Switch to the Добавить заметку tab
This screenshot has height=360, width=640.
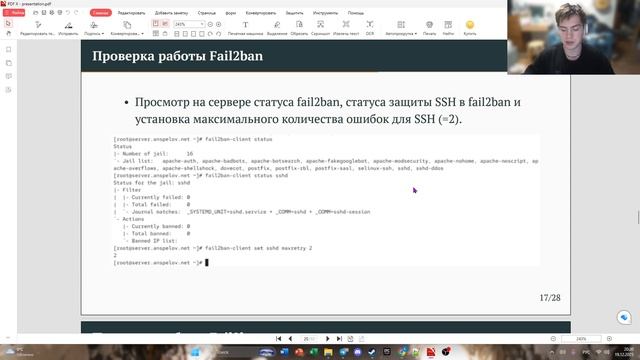[171, 13]
